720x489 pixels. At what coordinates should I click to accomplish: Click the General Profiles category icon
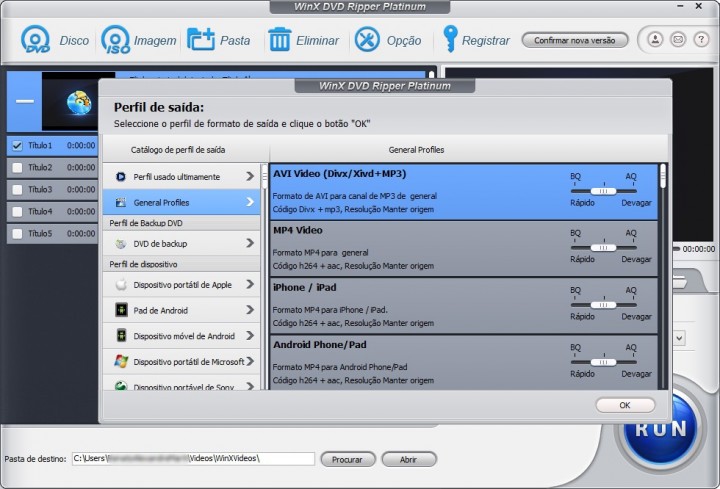pyautogui.click(x=121, y=202)
